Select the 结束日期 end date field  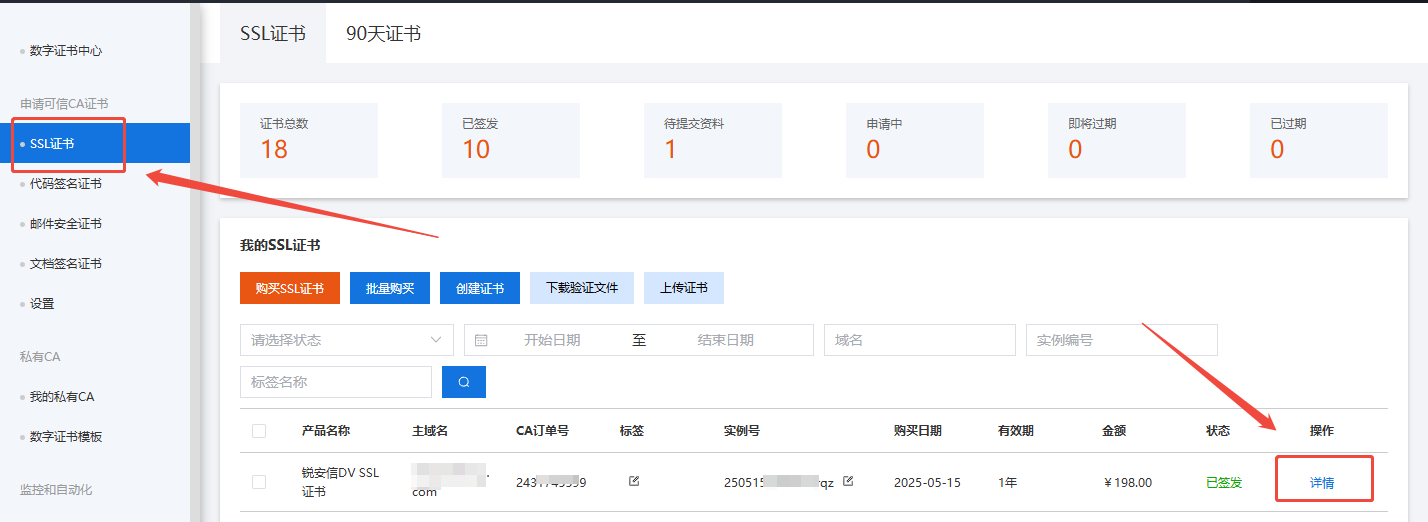click(x=725, y=340)
